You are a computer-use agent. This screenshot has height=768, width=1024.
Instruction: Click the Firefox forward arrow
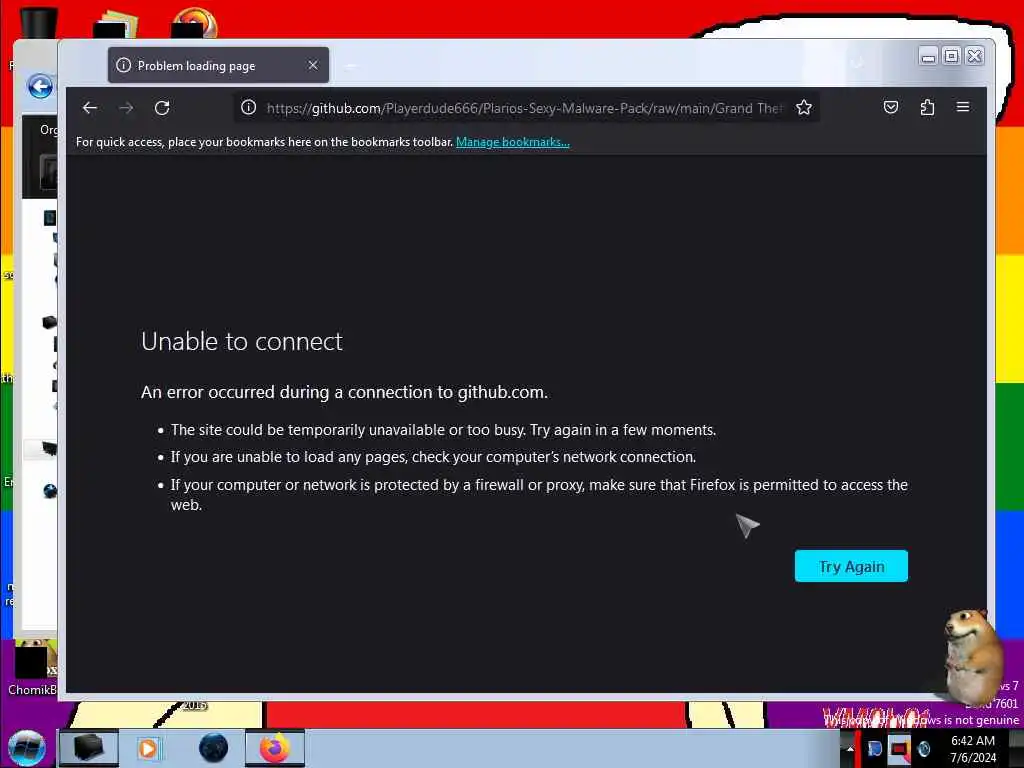(x=126, y=108)
